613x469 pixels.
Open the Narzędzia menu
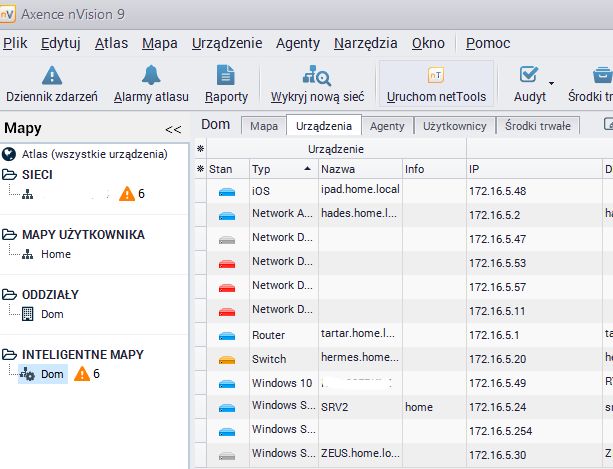pyautogui.click(x=366, y=43)
